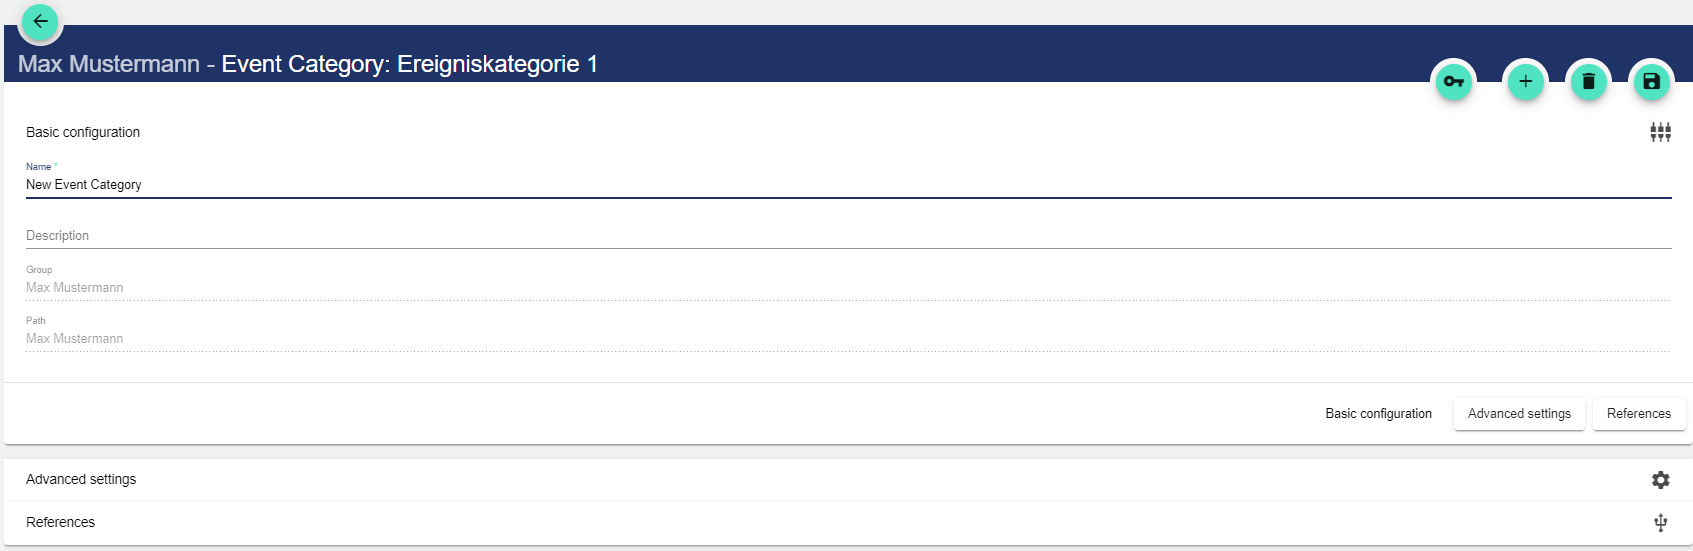
Task: Collapse the Basic configuration section heading
Action: tap(83, 132)
